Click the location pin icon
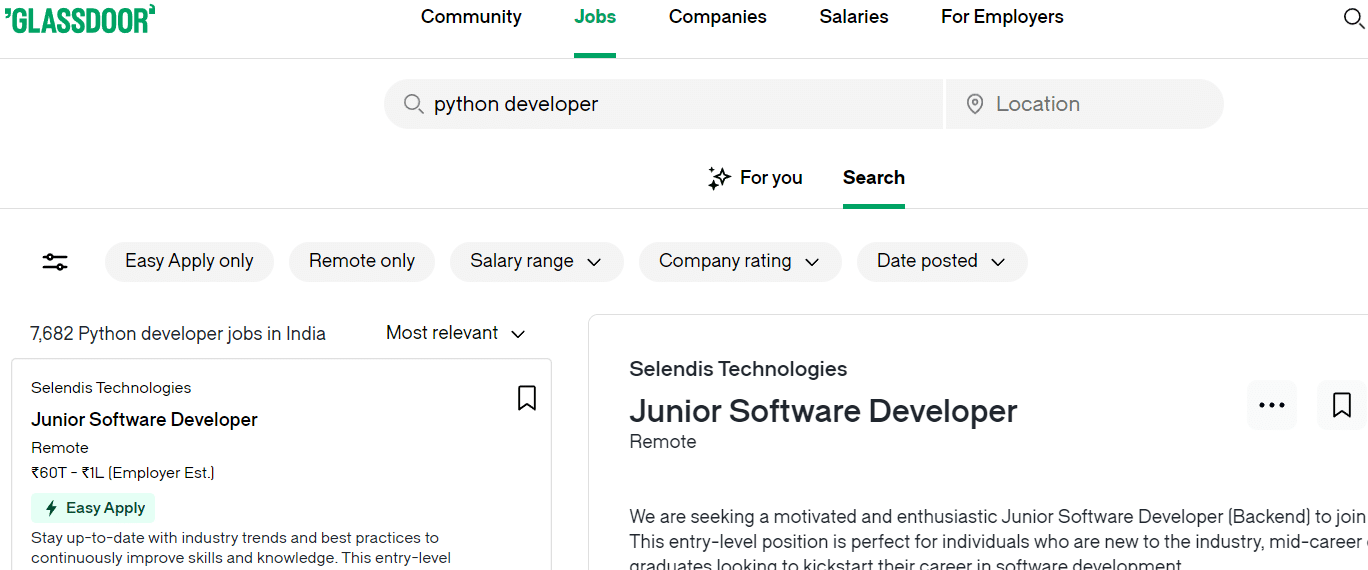The image size is (1368, 570). [975, 104]
